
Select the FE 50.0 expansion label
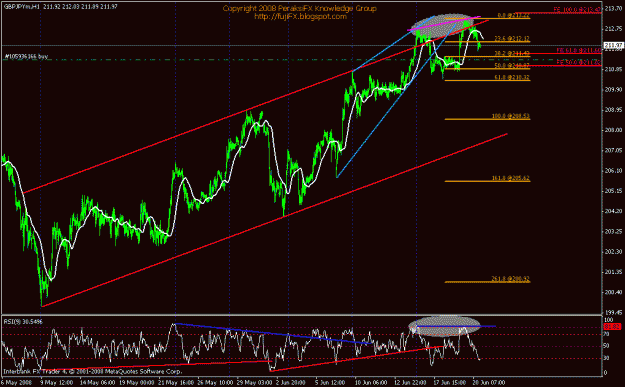(x=579, y=62)
